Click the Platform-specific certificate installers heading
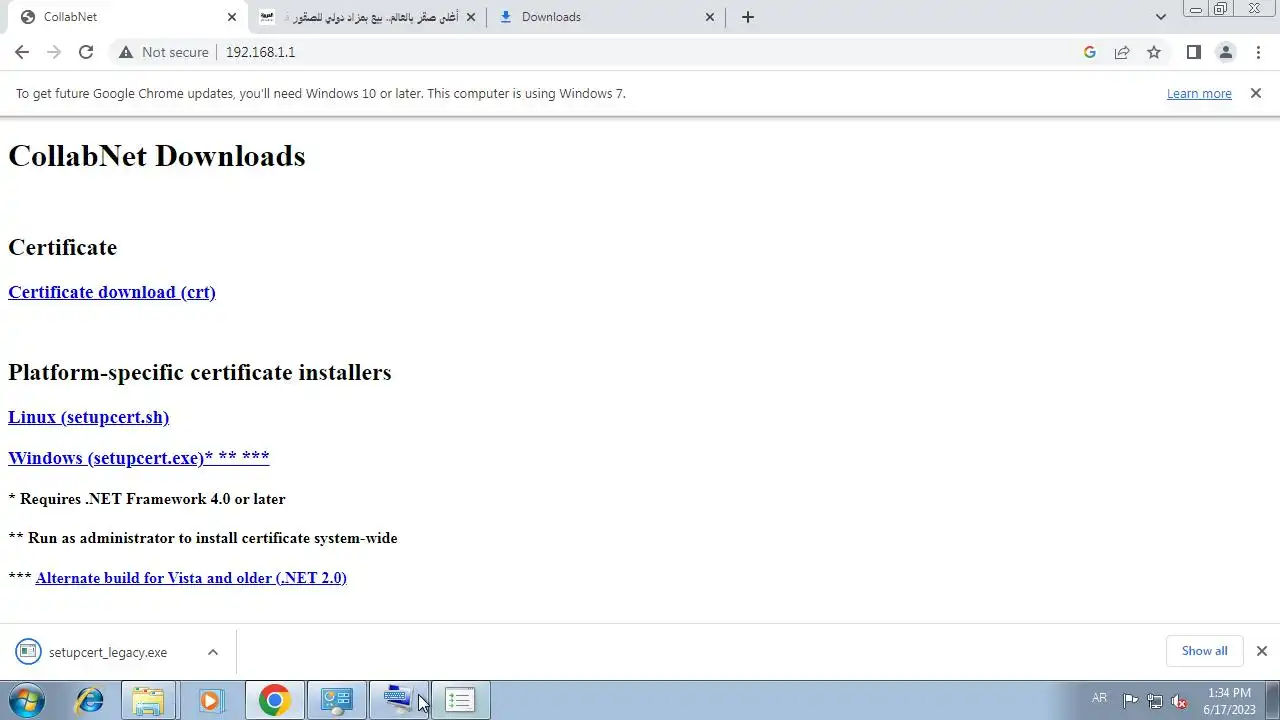The height and width of the screenshot is (720, 1280). tap(200, 372)
